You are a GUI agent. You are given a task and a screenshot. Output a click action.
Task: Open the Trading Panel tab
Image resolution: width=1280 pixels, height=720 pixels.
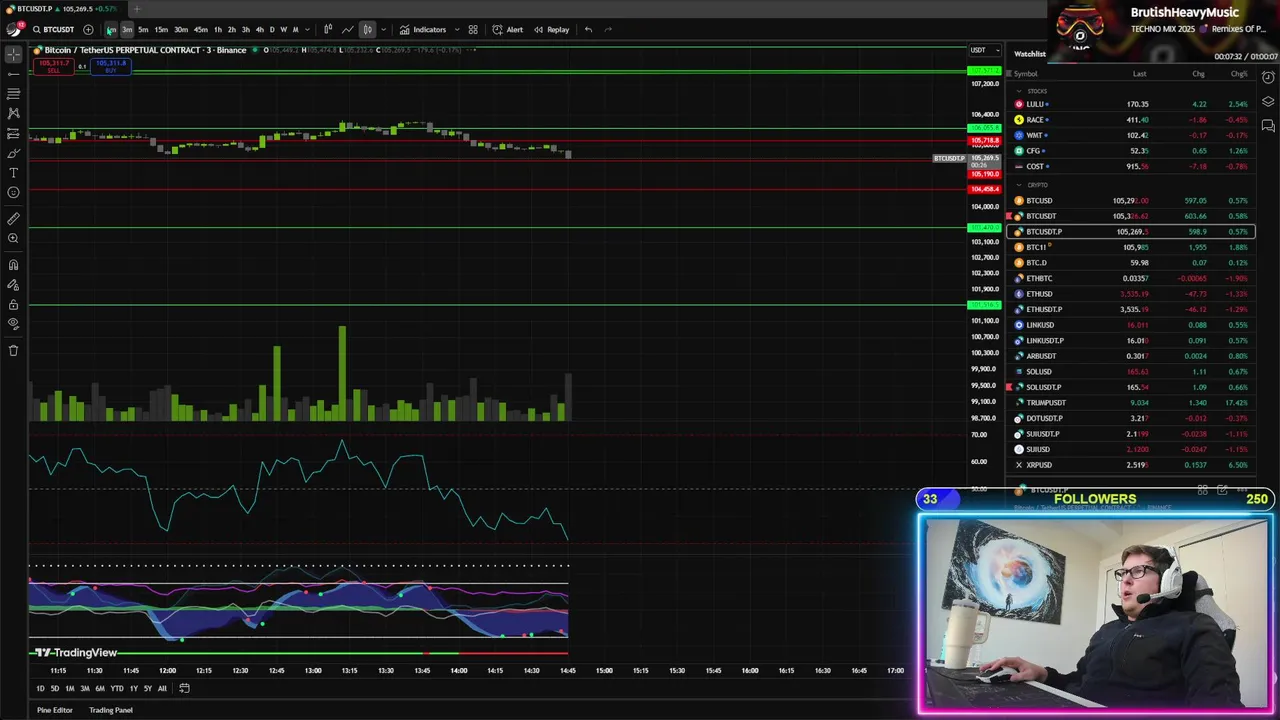tap(111, 710)
